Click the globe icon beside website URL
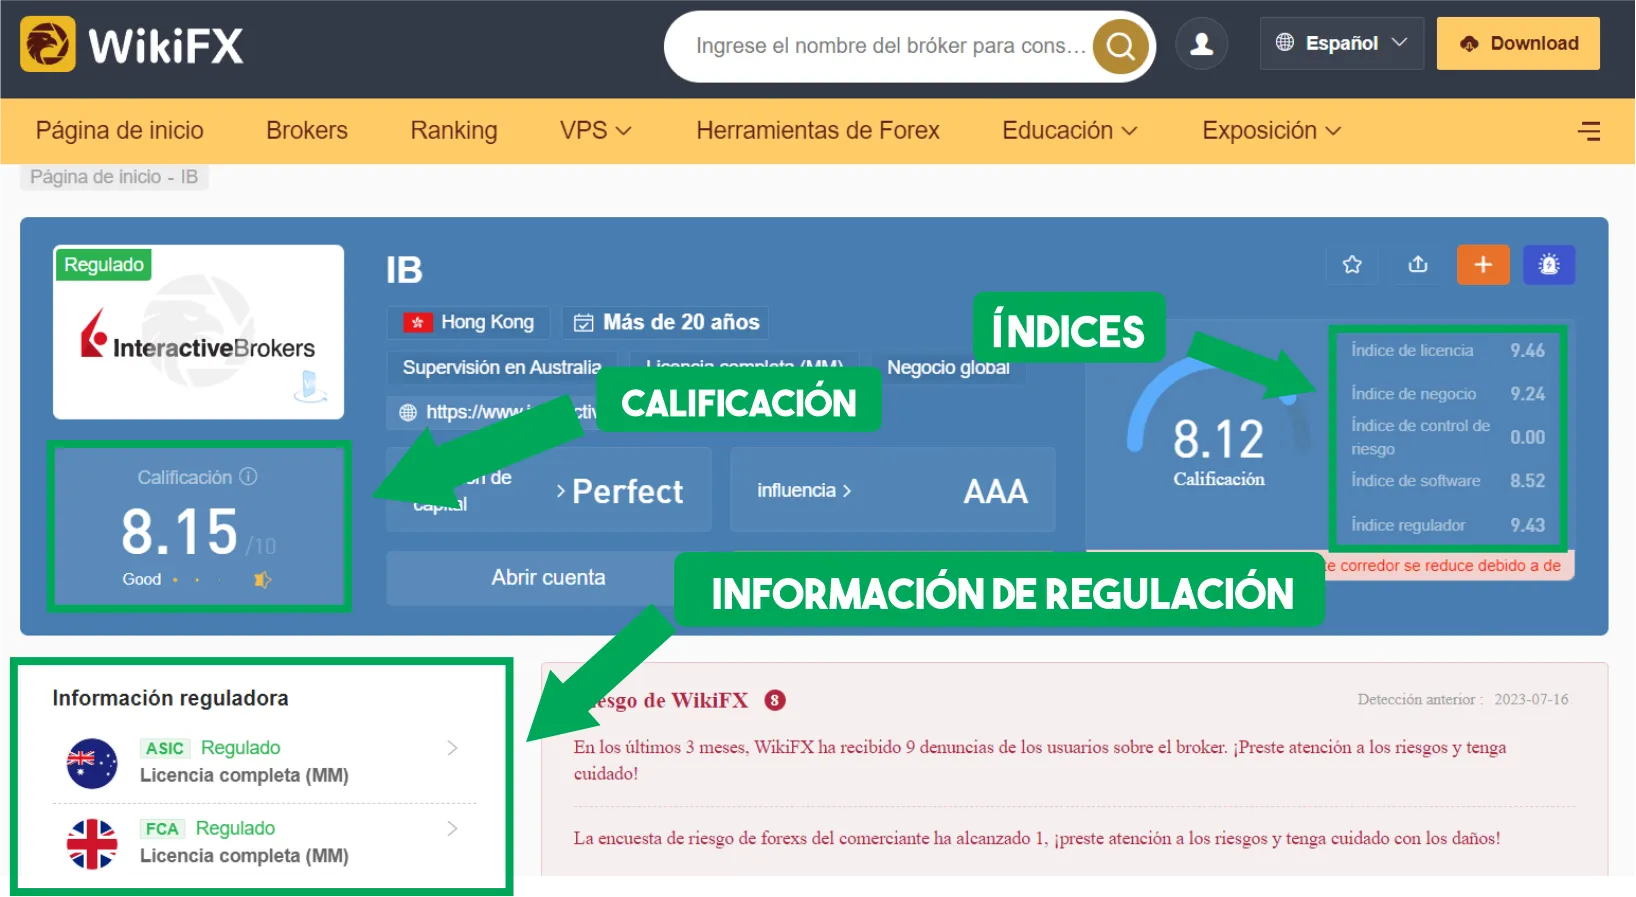 click(x=408, y=412)
